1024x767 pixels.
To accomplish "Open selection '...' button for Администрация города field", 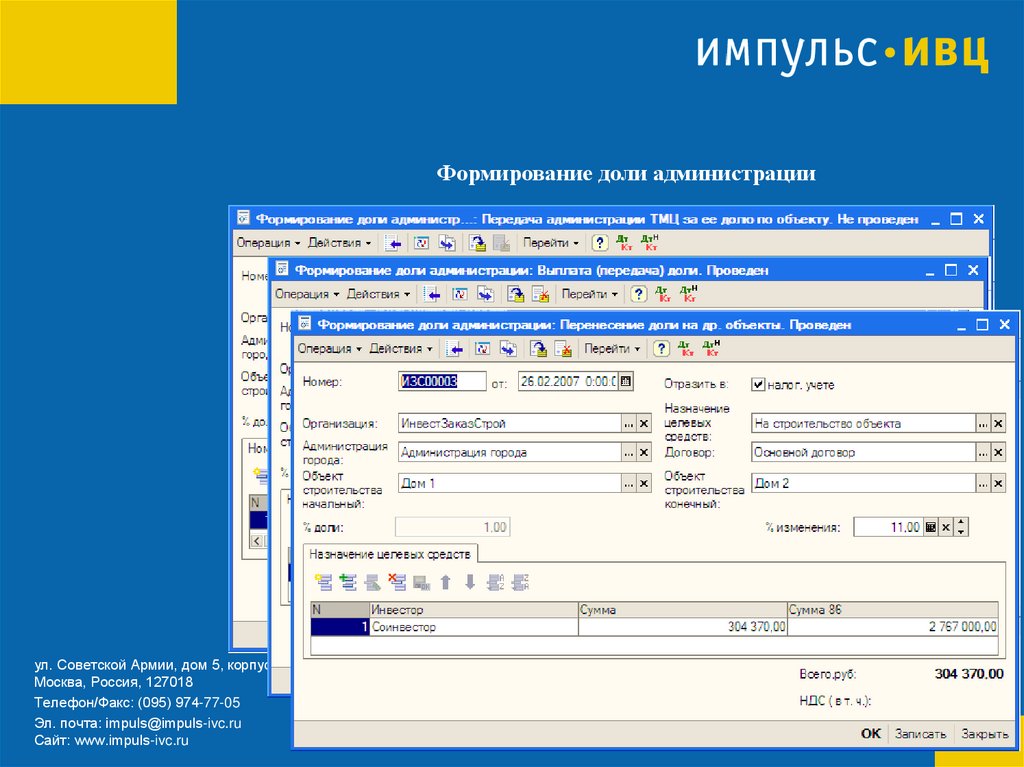I will [628, 452].
